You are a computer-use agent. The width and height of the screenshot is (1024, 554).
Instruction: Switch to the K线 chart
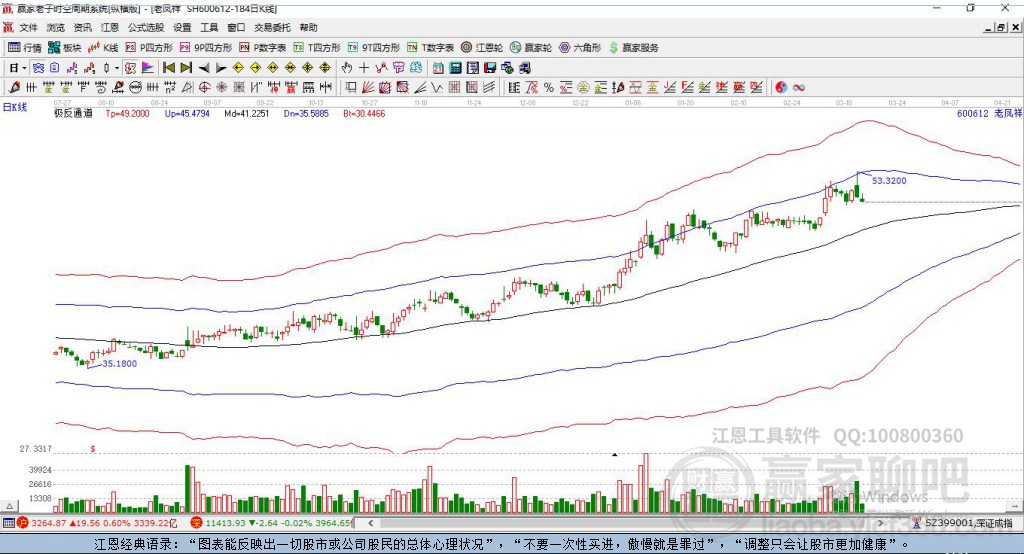pyautogui.click(x=103, y=48)
